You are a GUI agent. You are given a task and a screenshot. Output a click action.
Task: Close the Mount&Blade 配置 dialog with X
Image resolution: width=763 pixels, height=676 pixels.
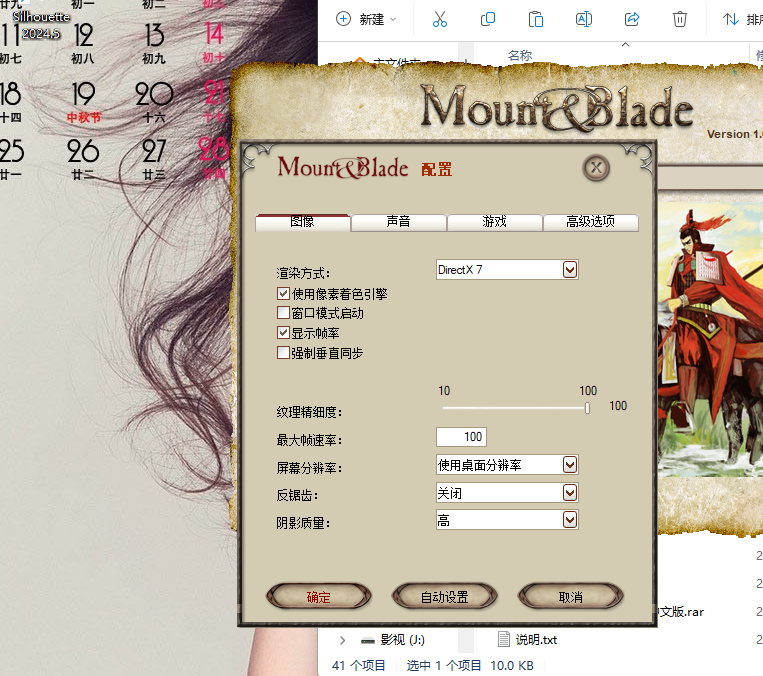(x=596, y=167)
